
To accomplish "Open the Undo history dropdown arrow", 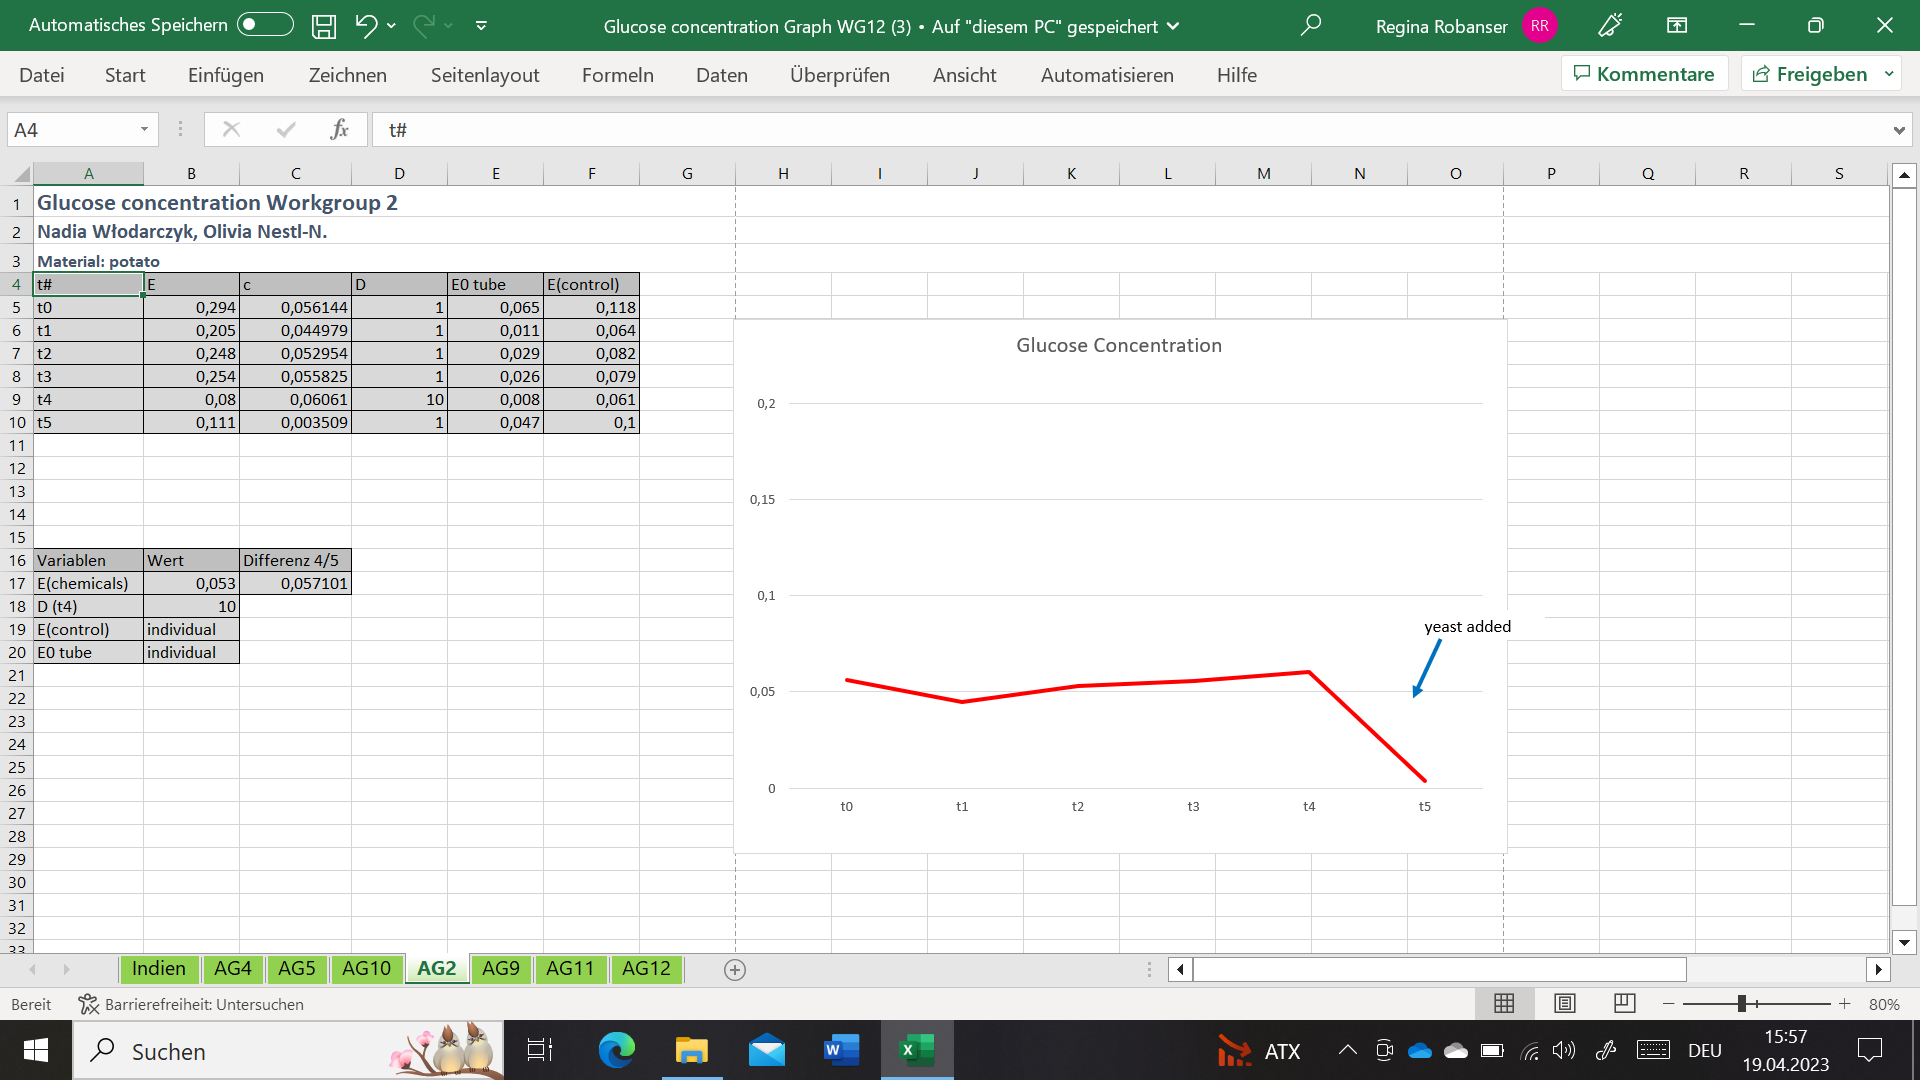I will (x=391, y=26).
